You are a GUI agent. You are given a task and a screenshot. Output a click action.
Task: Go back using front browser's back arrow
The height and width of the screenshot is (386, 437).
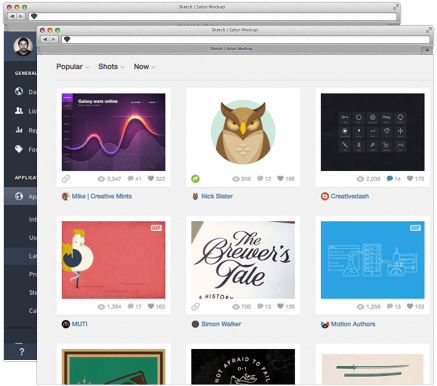45,39
